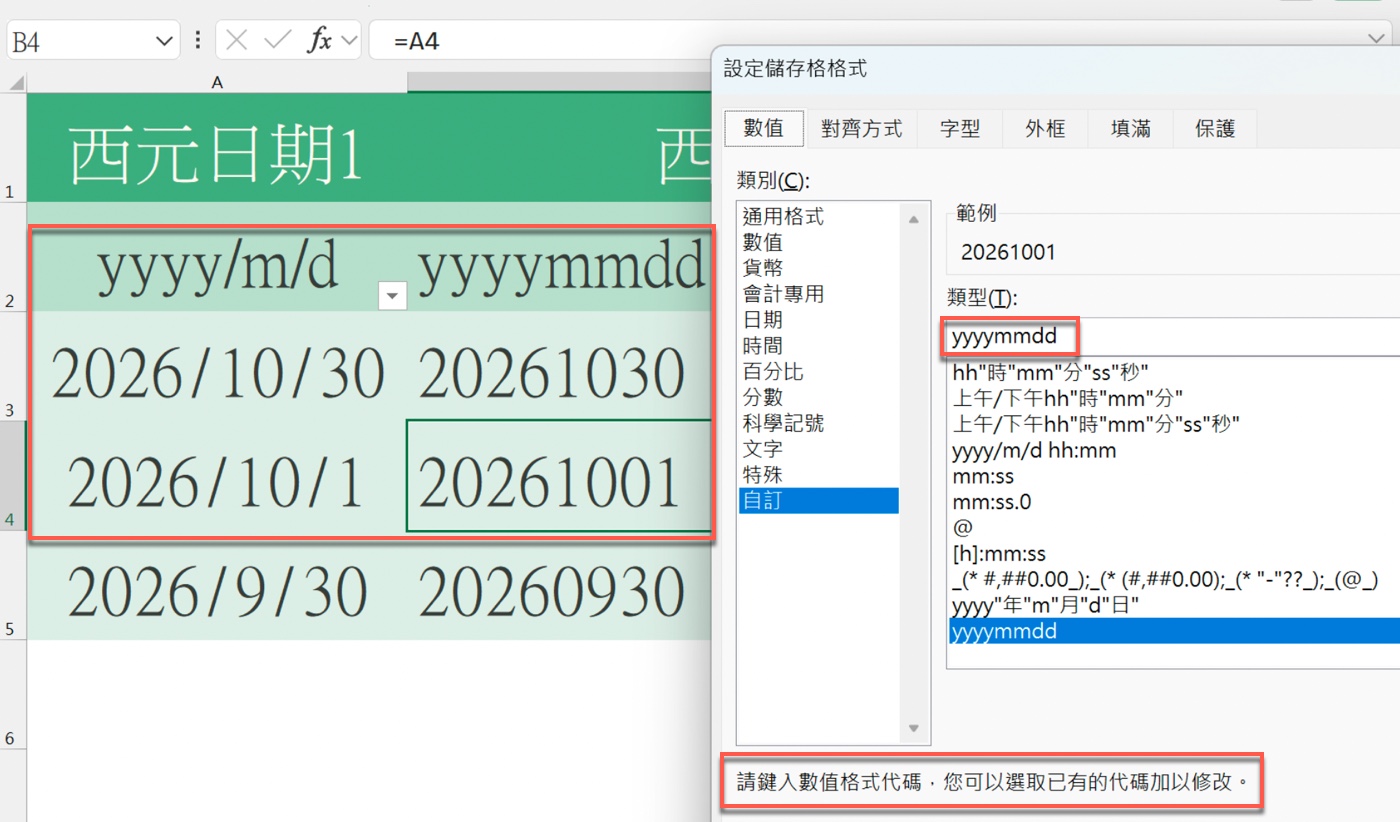Image resolution: width=1400 pixels, height=822 pixels.
Task: Switch to the 數值 tab
Action: tap(764, 128)
